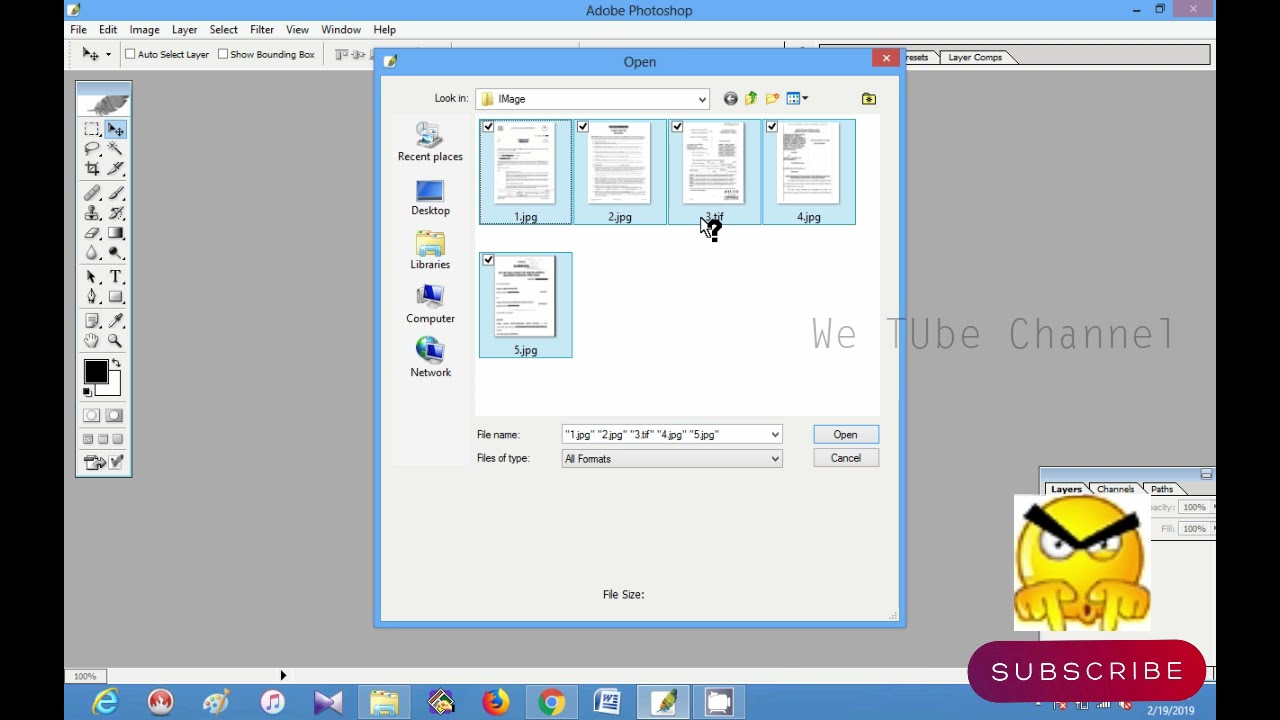Select the Path Selection tool
Screen dimensions: 1280x720
pyautogui.click(x=92, y=277)
